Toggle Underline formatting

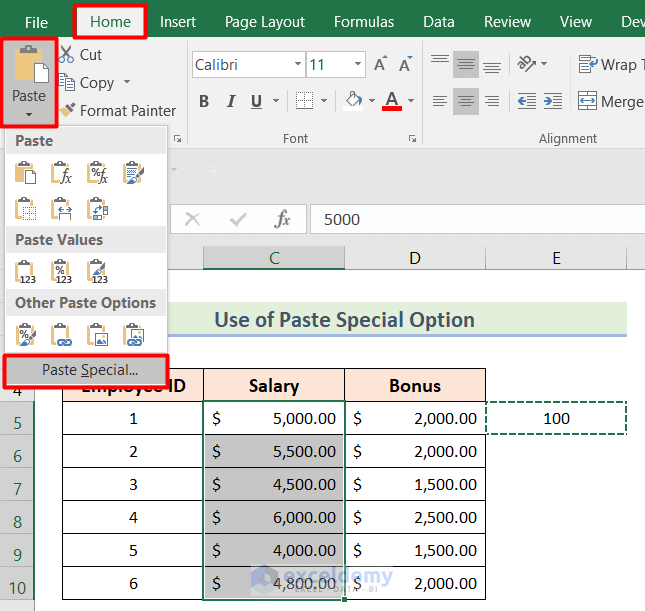[256, 101]
